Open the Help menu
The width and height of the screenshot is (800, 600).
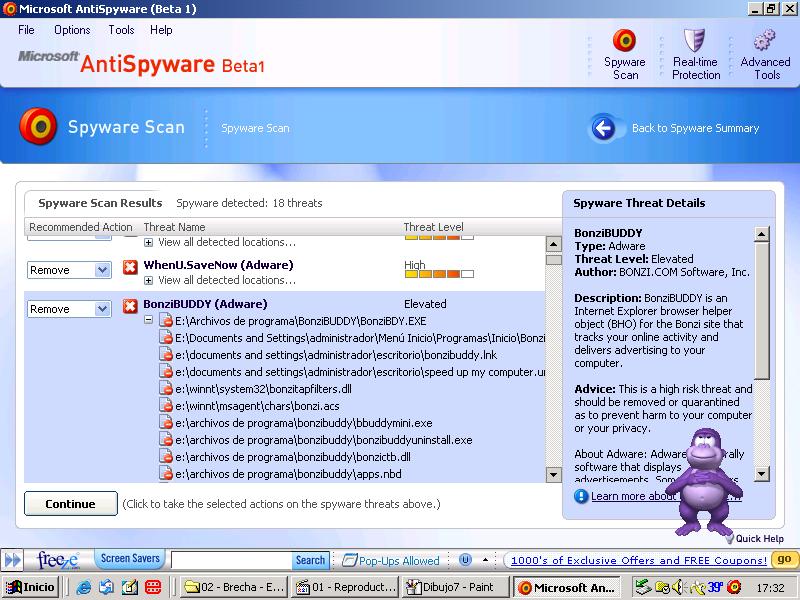click(161, 30)
